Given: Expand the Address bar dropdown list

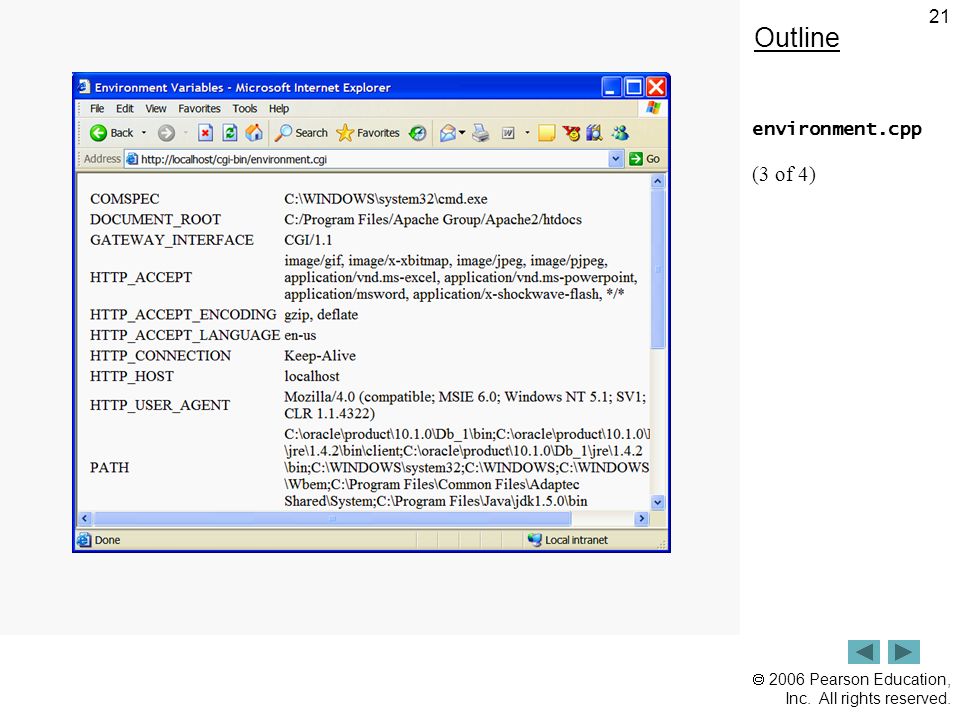Looking at the screenshot, I should coord(615,159).
